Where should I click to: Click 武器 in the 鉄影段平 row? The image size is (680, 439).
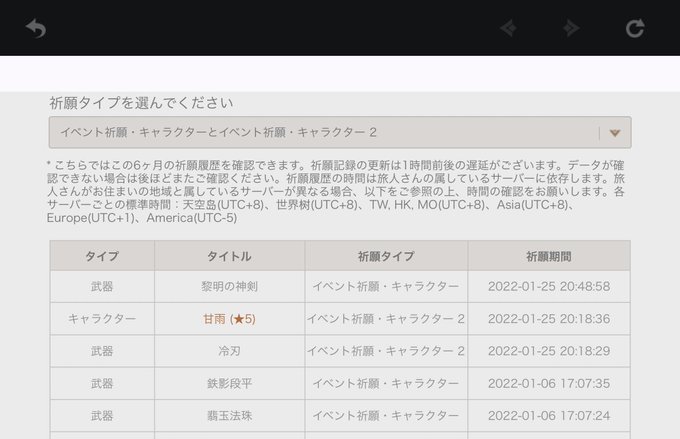(102, 383)
